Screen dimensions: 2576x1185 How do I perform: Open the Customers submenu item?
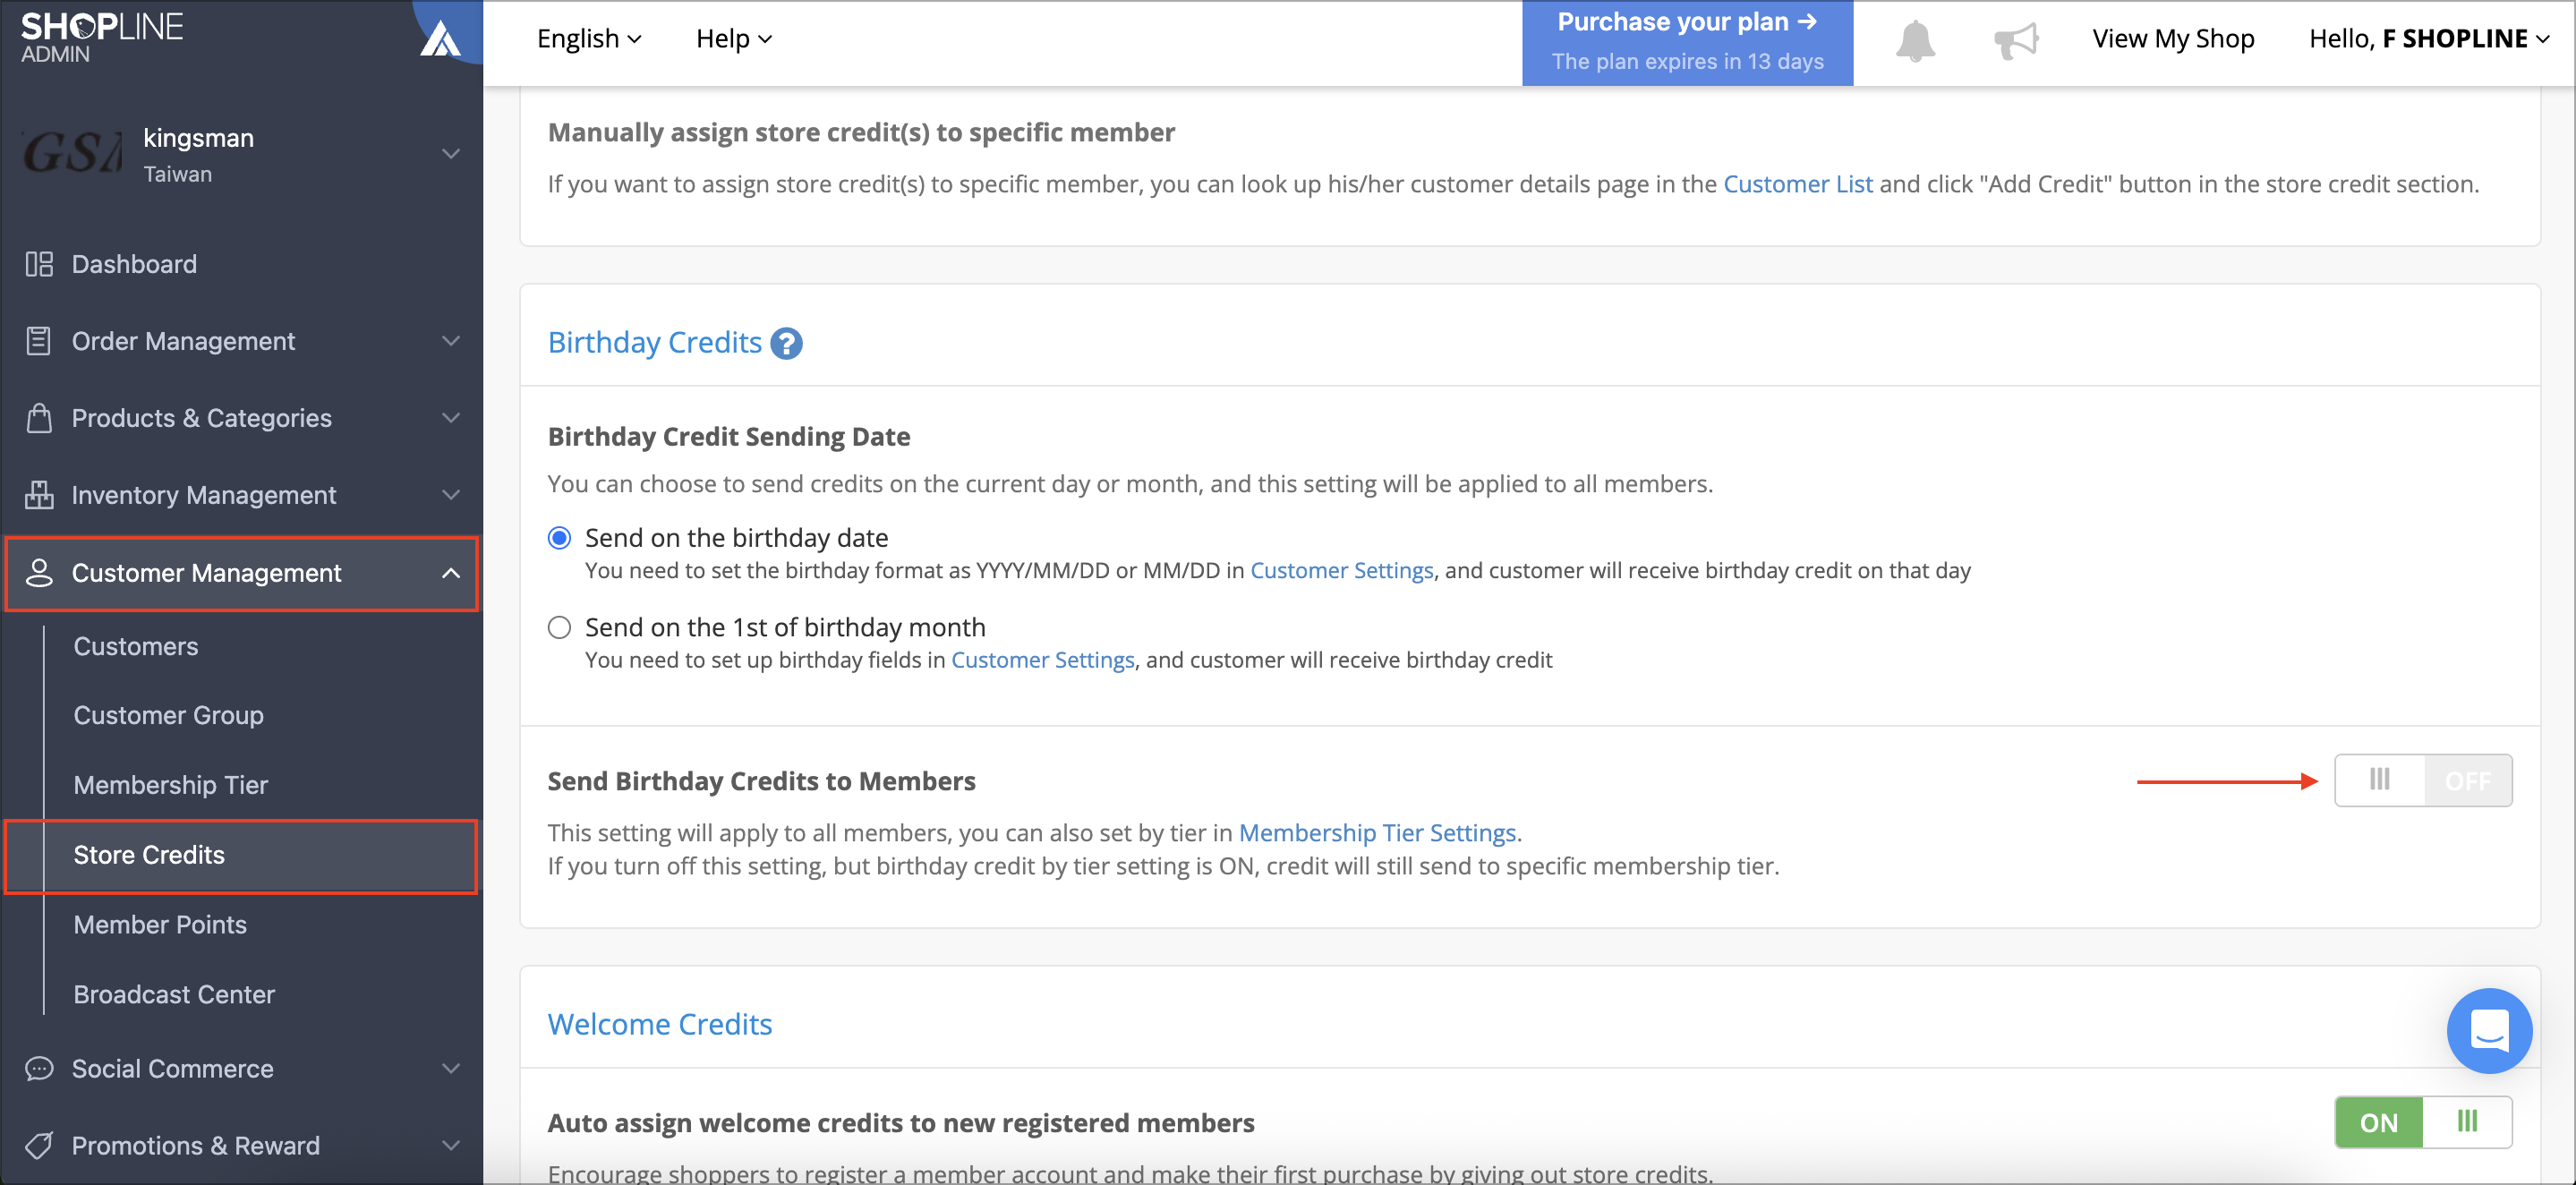click(136, 646)
